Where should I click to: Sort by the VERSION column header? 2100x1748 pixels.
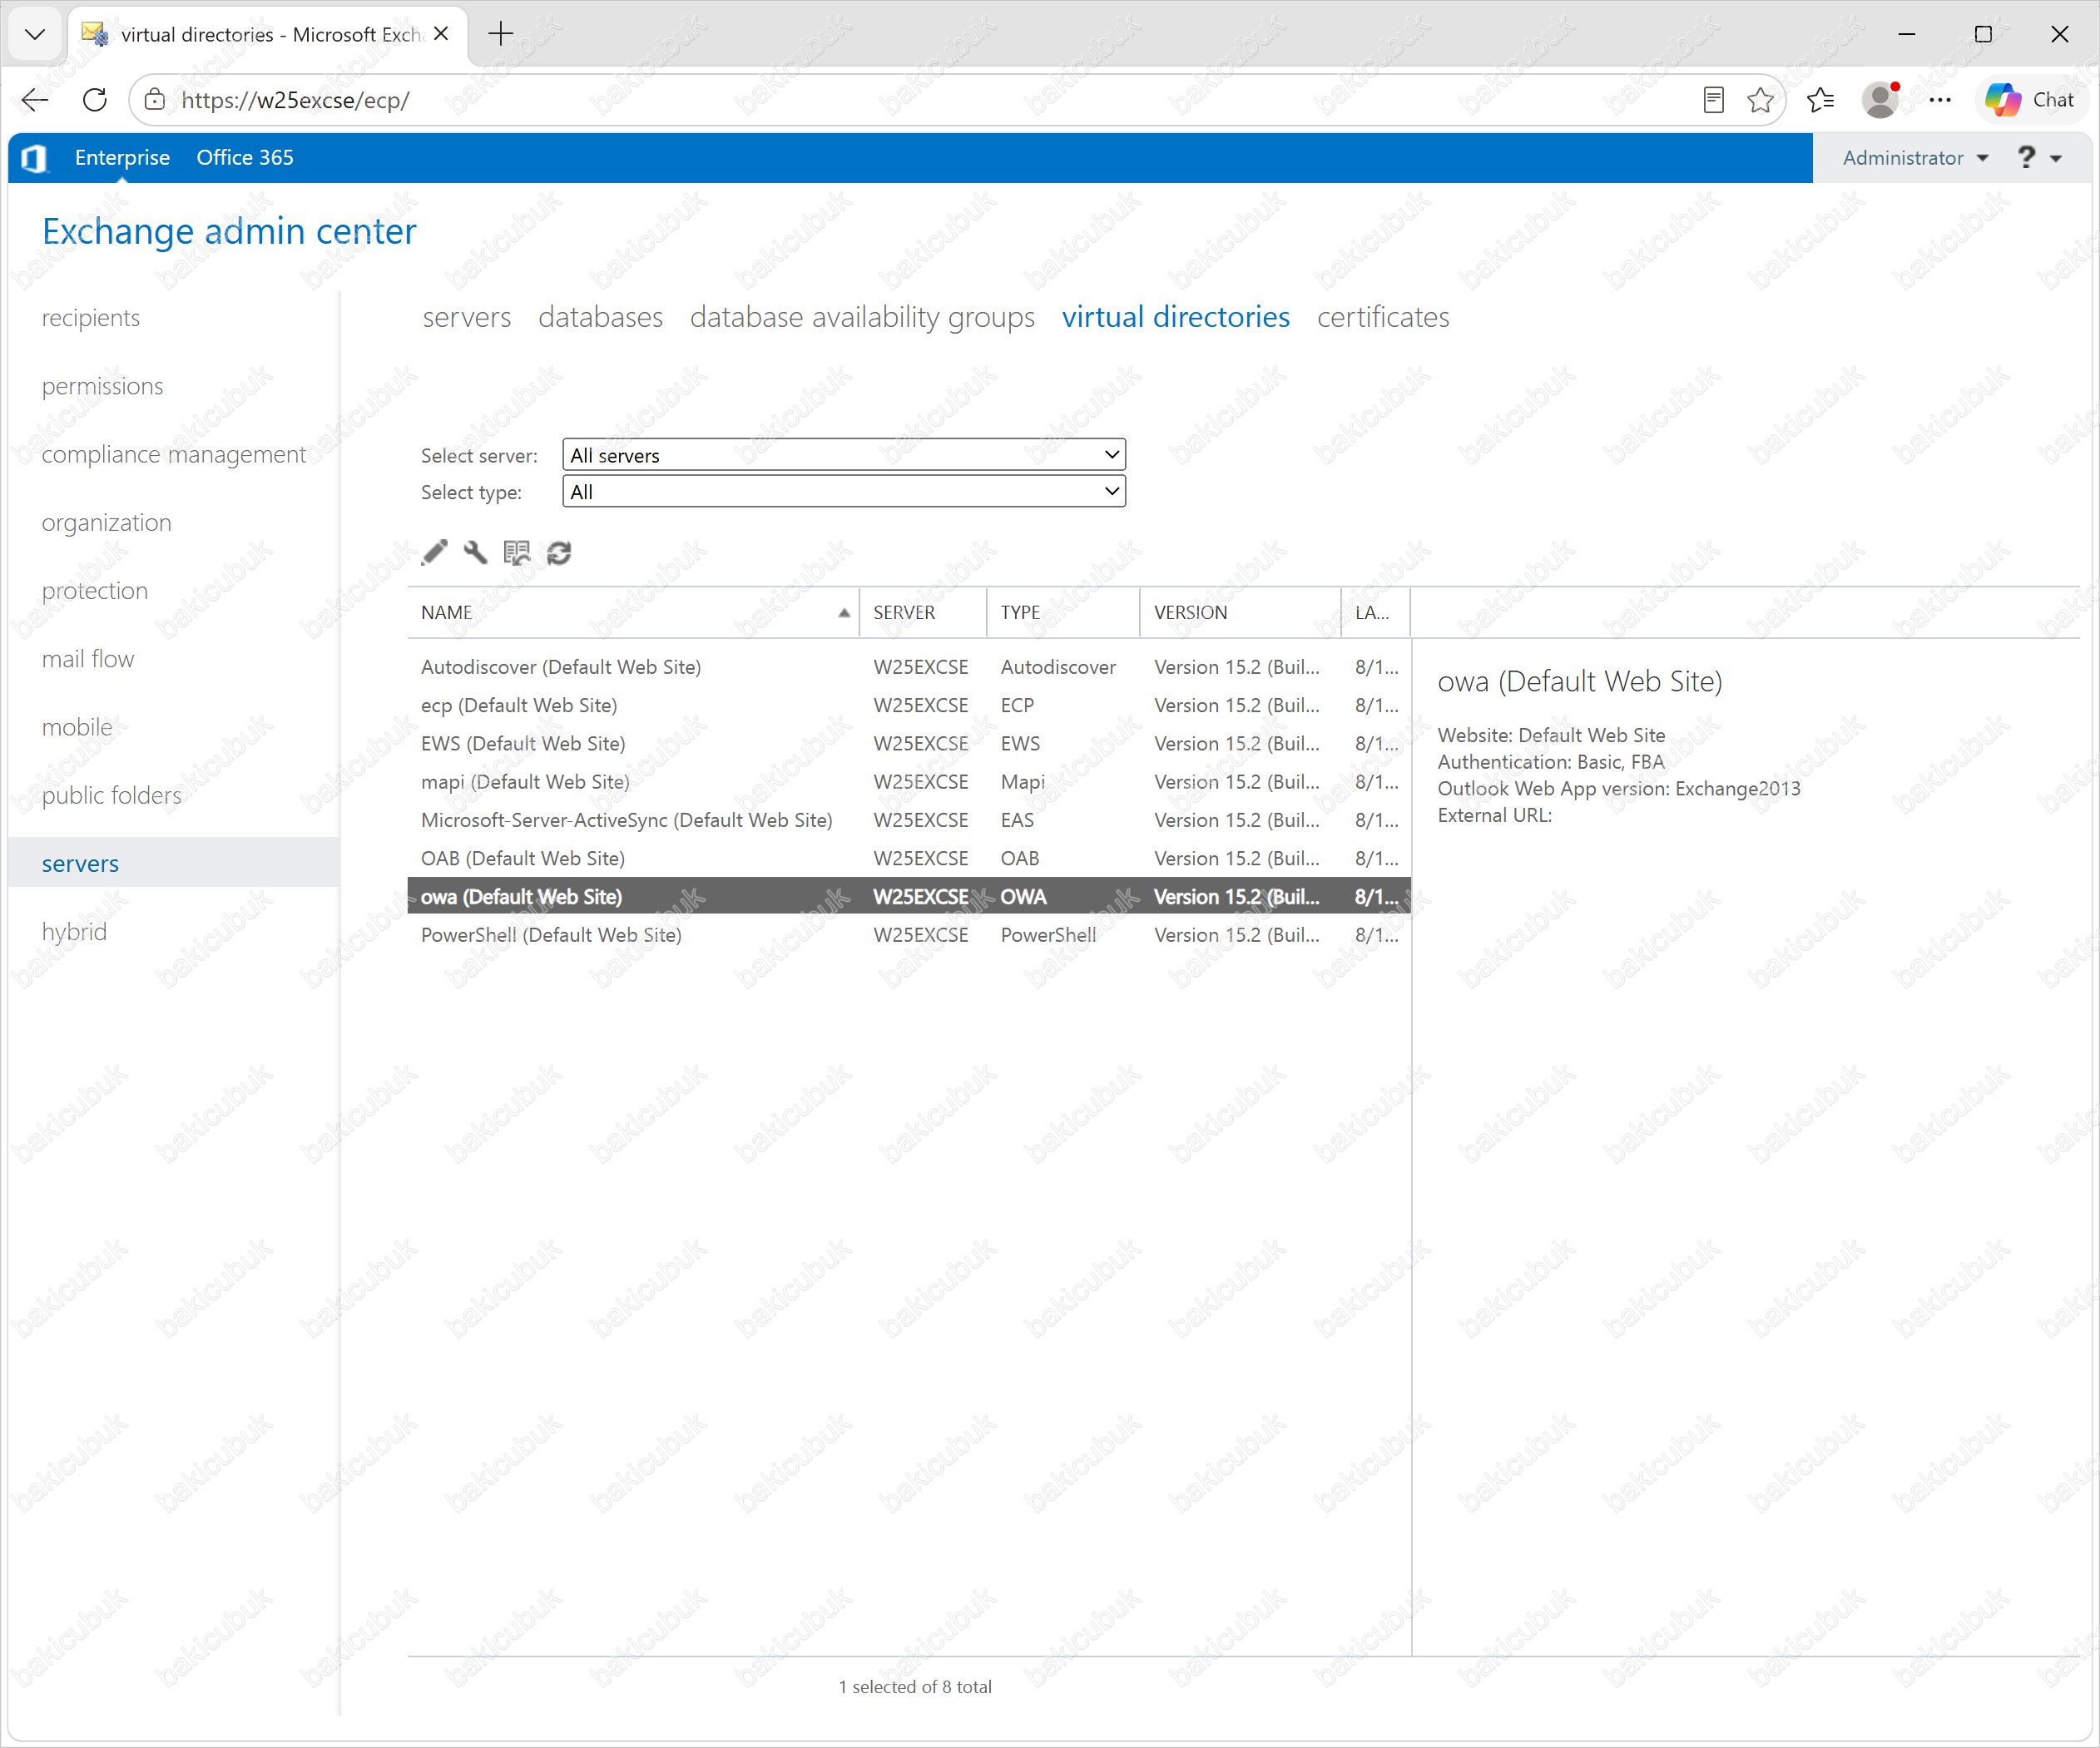(1240, 612)
